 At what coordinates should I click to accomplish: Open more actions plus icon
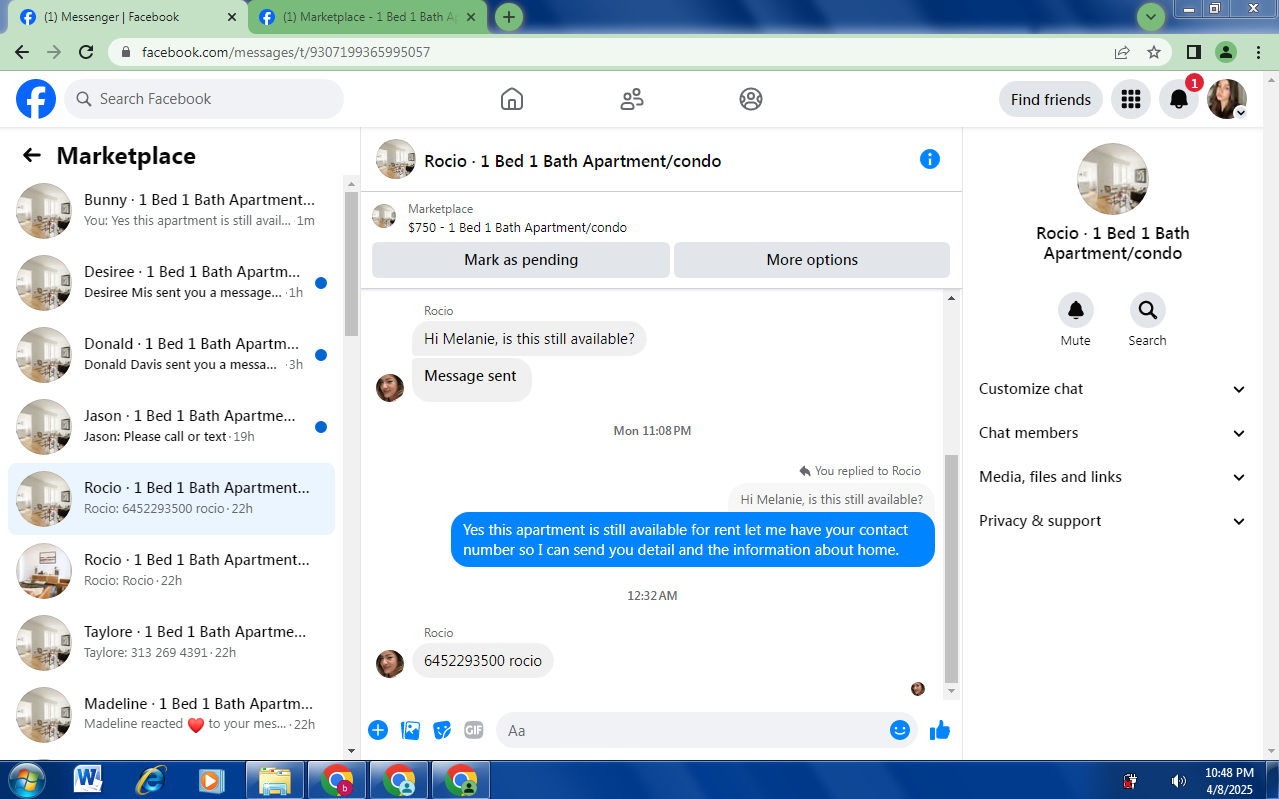pos(378,730)
